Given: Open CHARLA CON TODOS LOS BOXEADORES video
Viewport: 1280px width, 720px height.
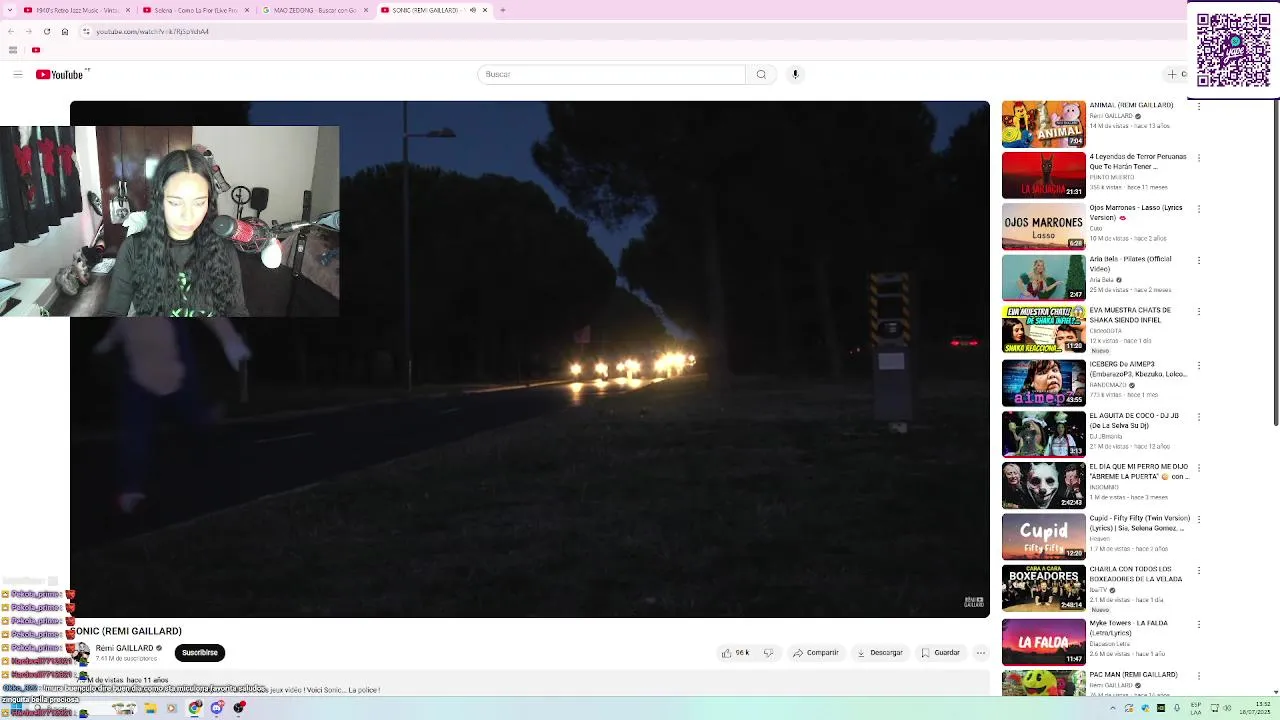Looking at the screenshot, I should [x=1043, y=588].
